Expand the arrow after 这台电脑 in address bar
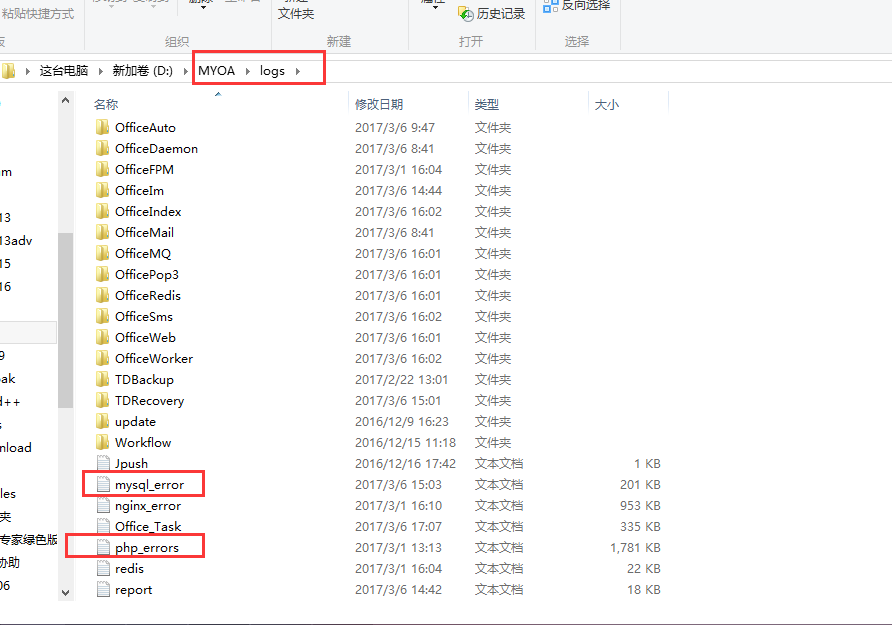The width and height of the screenshot is (892, 625). tap(100, 71)
